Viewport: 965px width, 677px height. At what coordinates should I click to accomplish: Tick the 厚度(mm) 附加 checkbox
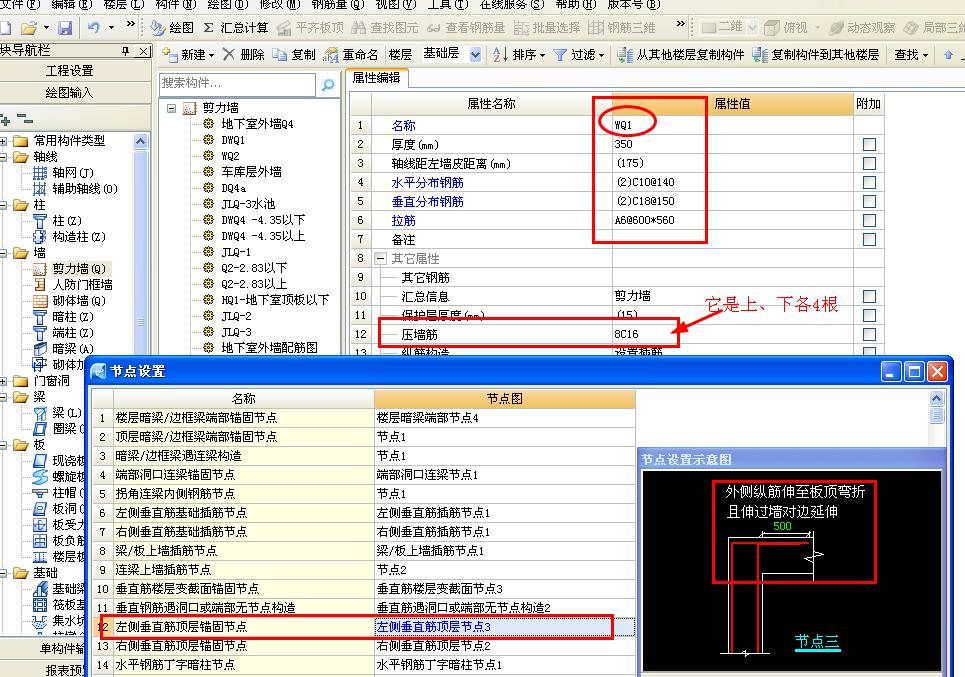pos(869,144)
